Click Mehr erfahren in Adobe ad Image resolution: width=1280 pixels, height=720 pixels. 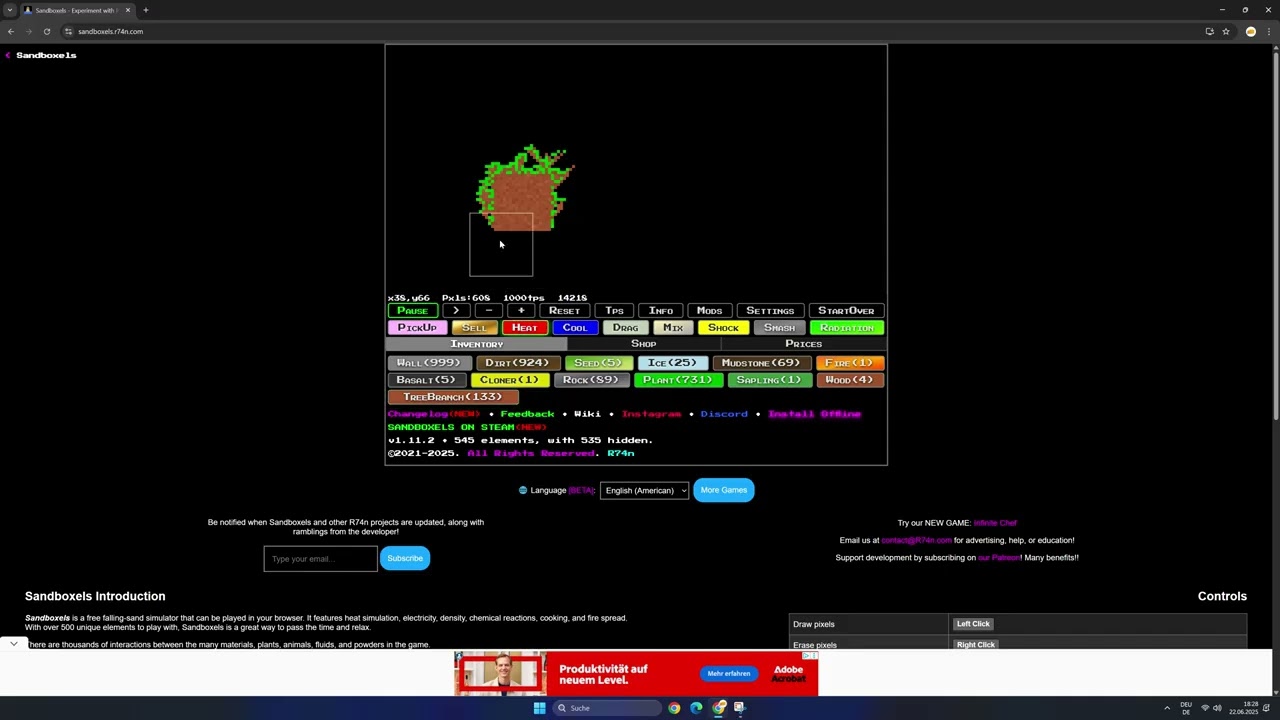[x=729, y=674]
